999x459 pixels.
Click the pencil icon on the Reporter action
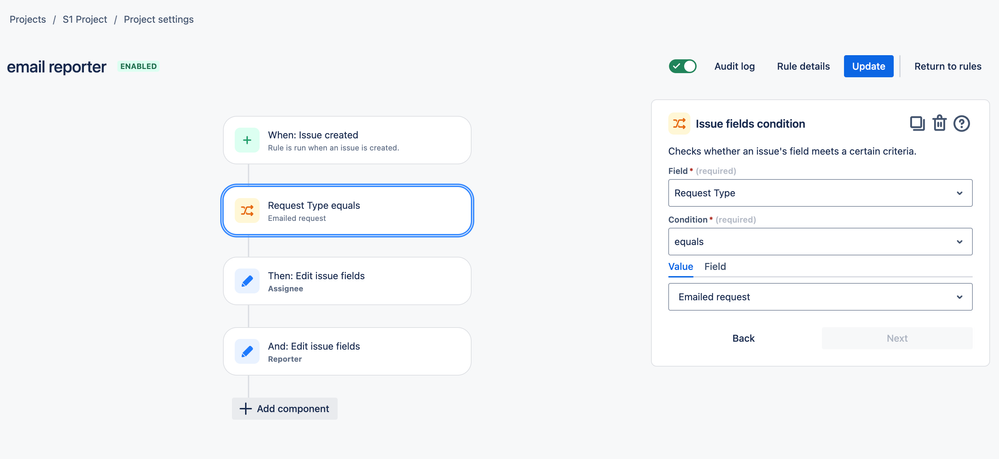click(x=247, y=351)
